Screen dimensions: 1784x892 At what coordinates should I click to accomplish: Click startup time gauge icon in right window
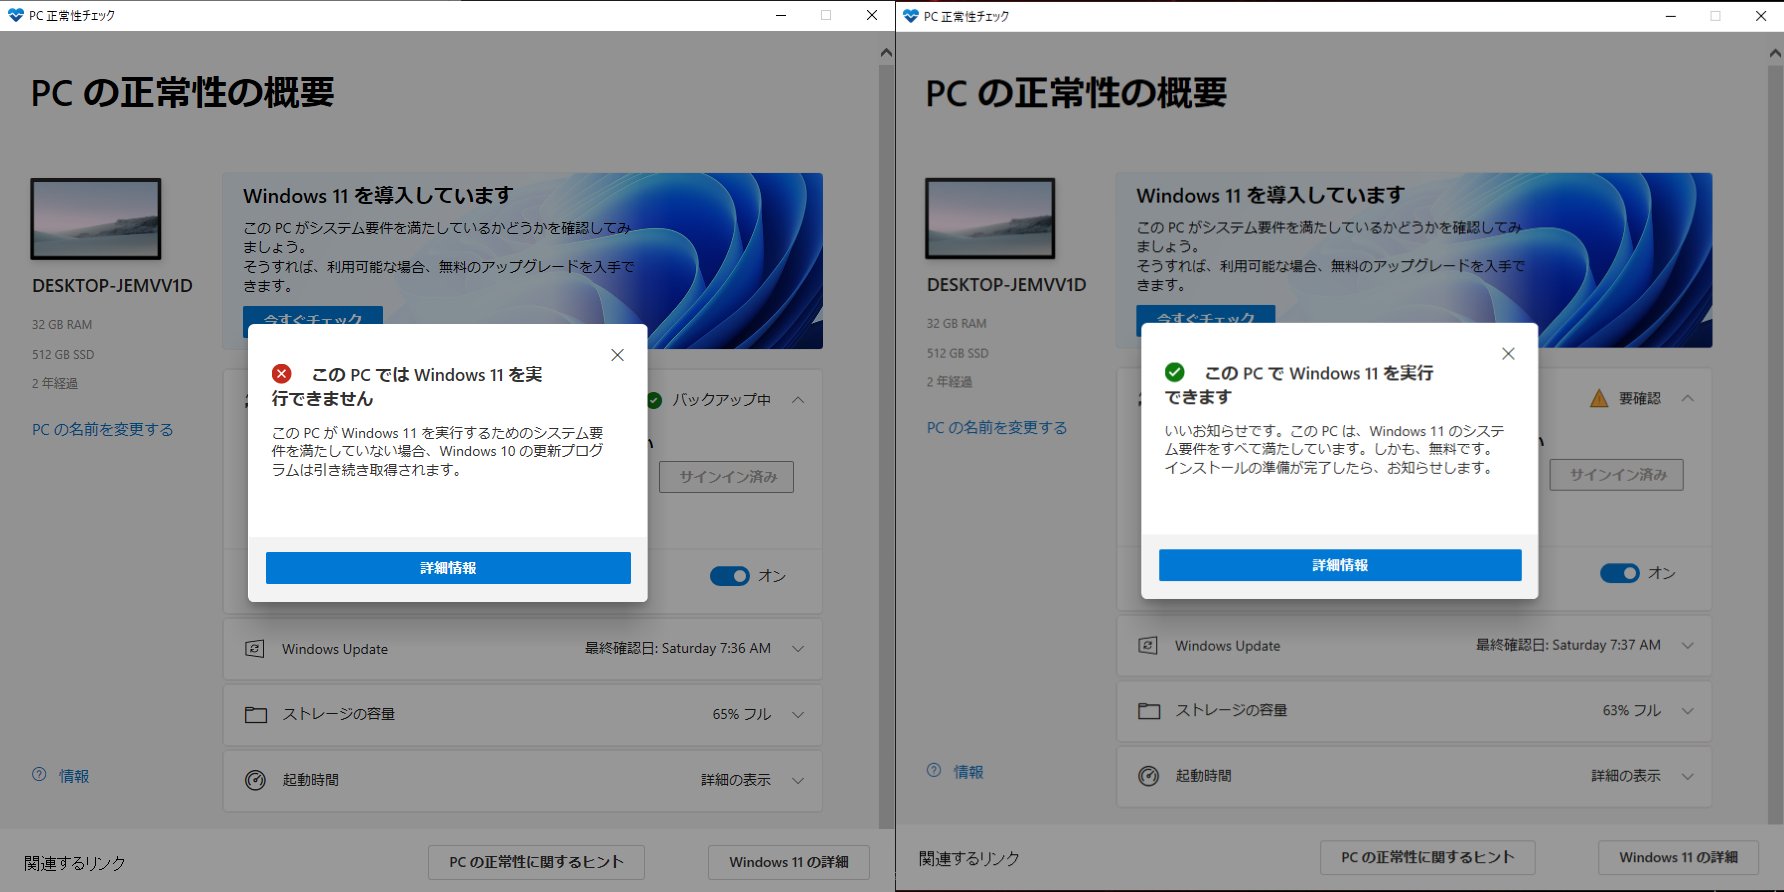click(x=1149, y=776)
